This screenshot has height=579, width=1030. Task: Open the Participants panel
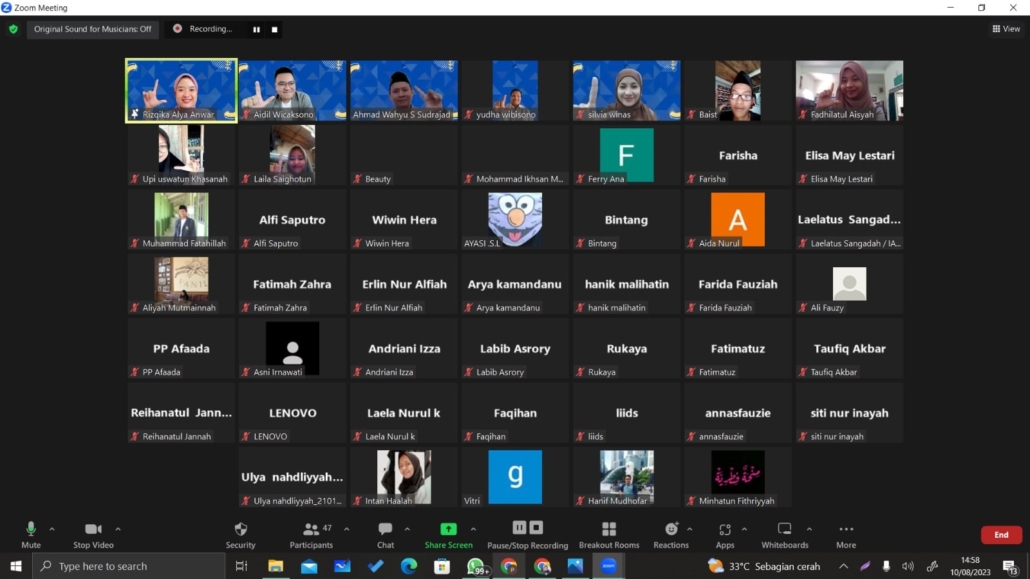(311, 534)
